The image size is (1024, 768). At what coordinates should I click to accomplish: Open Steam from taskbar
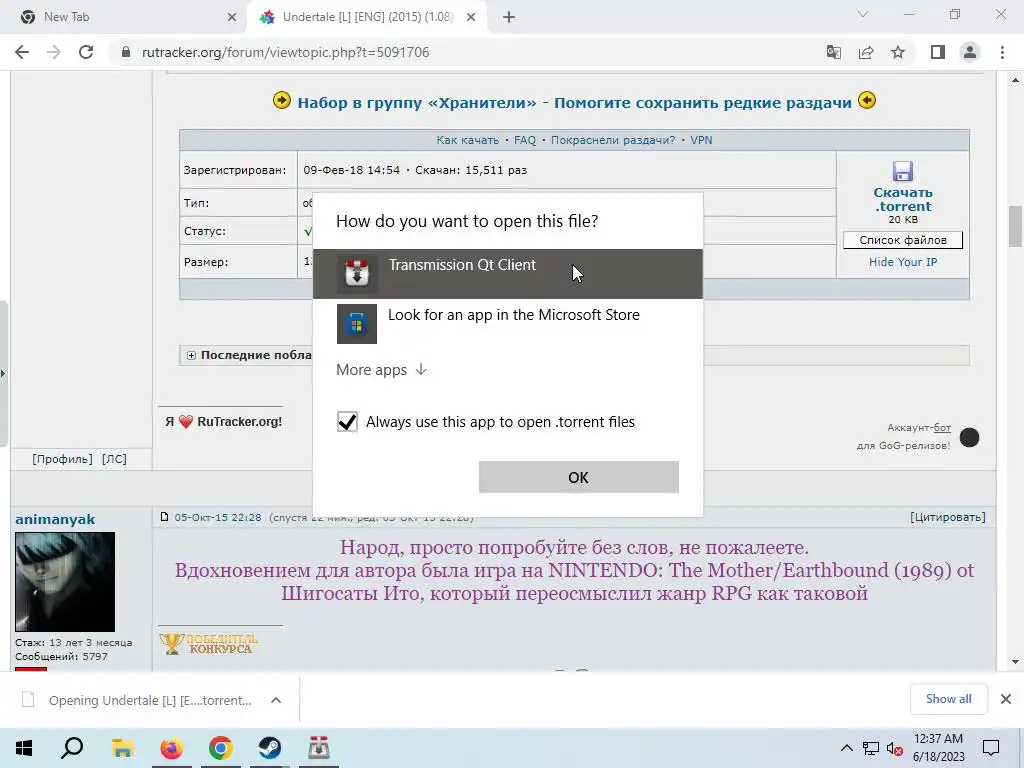(270, 748)
